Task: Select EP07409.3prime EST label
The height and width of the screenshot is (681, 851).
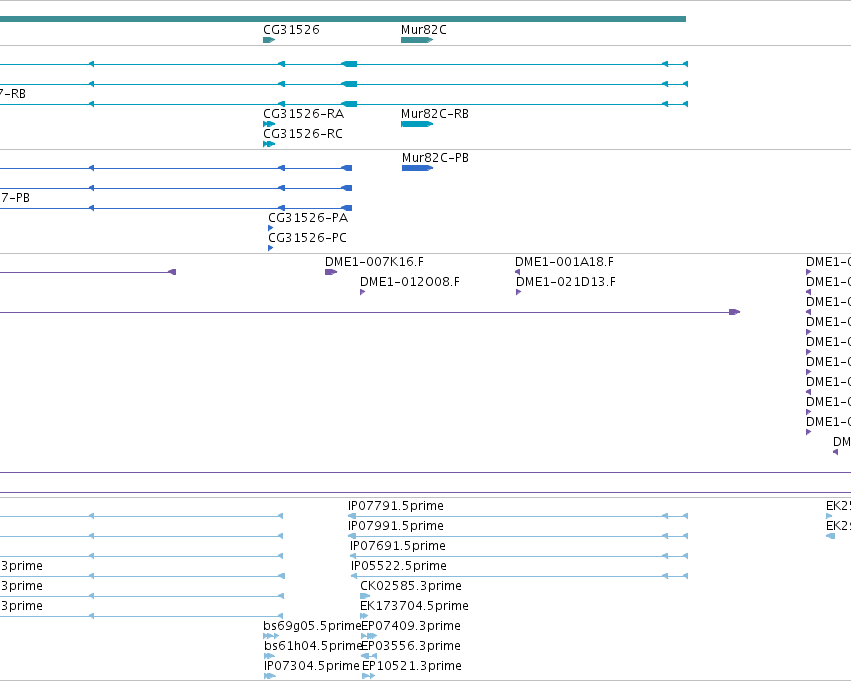Action: pyautogui.click(x=411, y=627)
